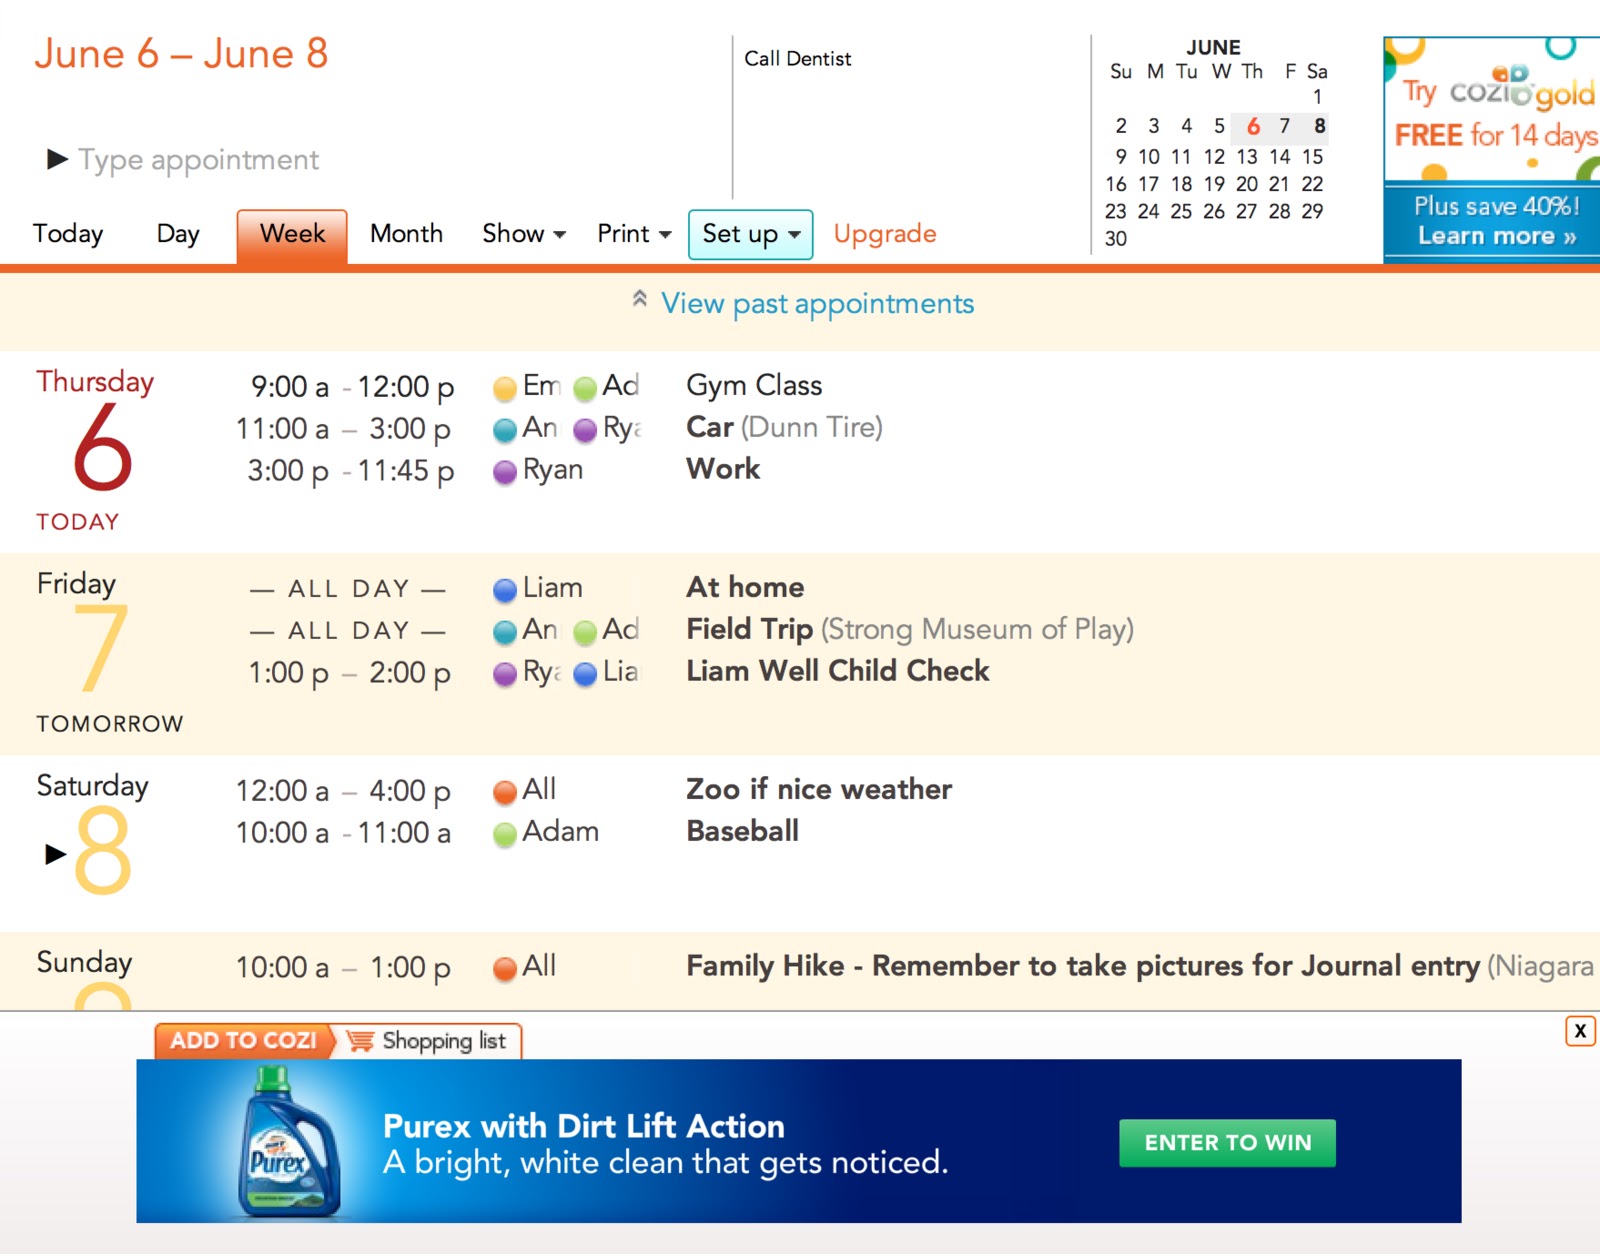
Task: Click the red All dot on Zoo event
Action: (505, 792)
